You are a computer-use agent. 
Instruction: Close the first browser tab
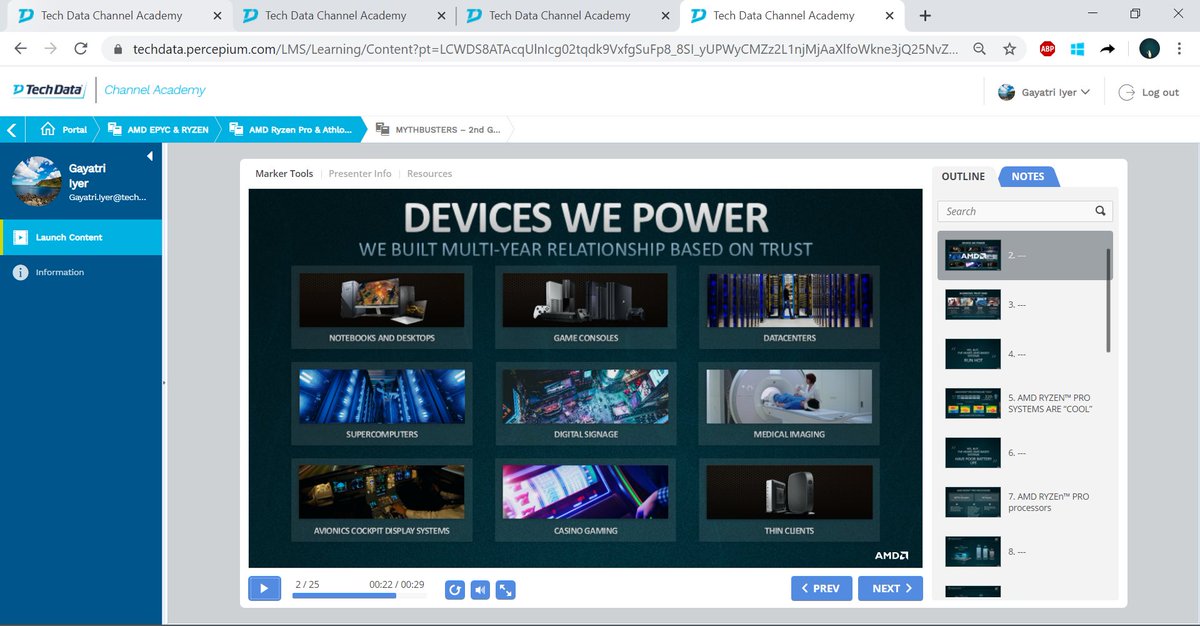[218, 15]
